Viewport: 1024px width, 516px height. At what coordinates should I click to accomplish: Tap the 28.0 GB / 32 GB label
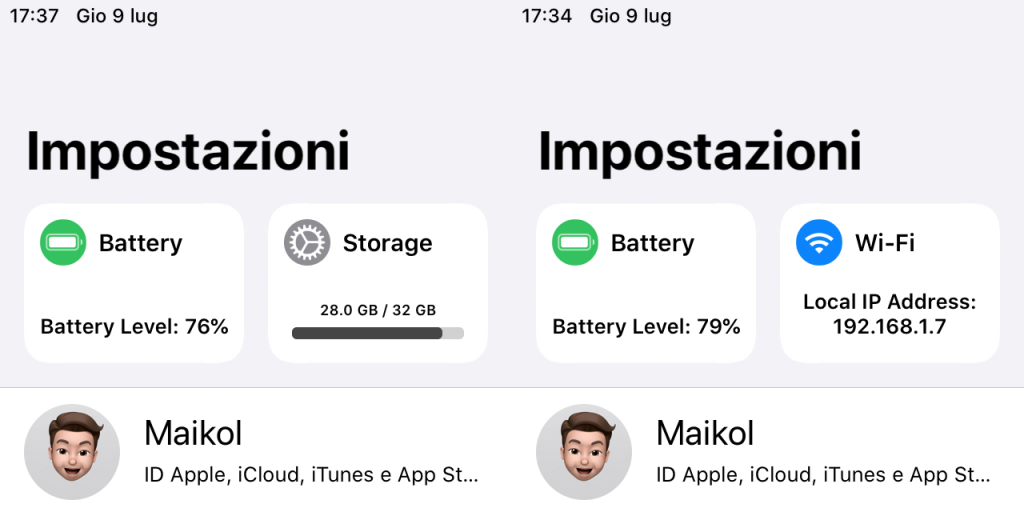coord(377,310)
